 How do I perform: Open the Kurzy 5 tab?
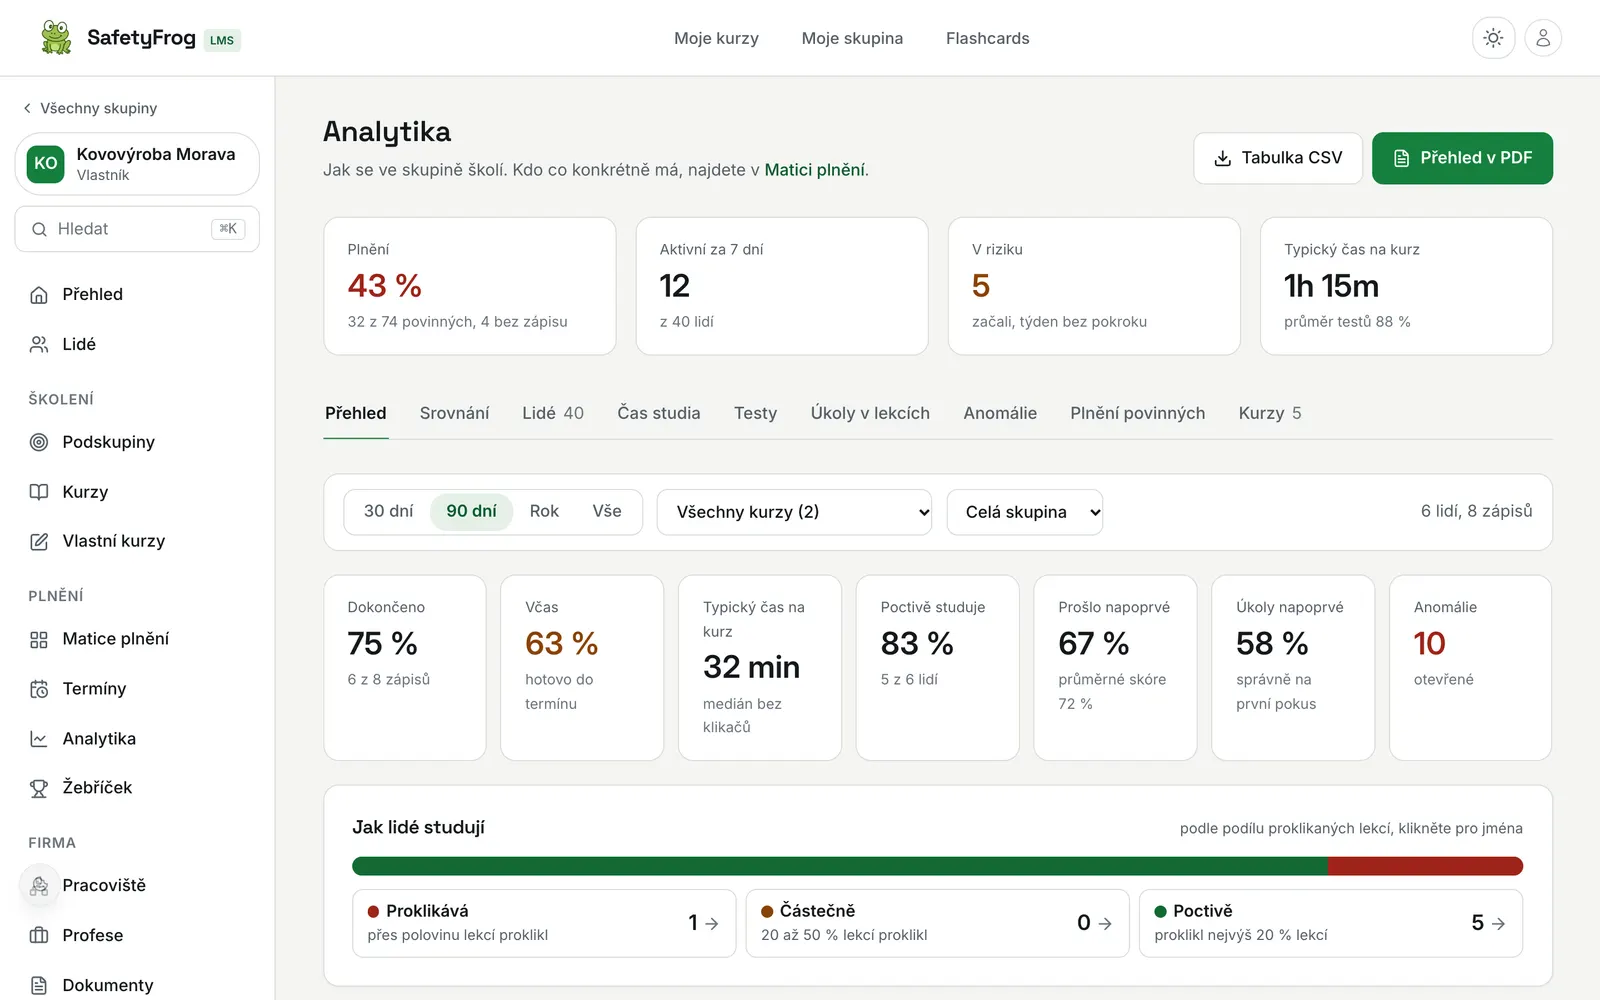pyautogui.click(x=1269, y=413)
